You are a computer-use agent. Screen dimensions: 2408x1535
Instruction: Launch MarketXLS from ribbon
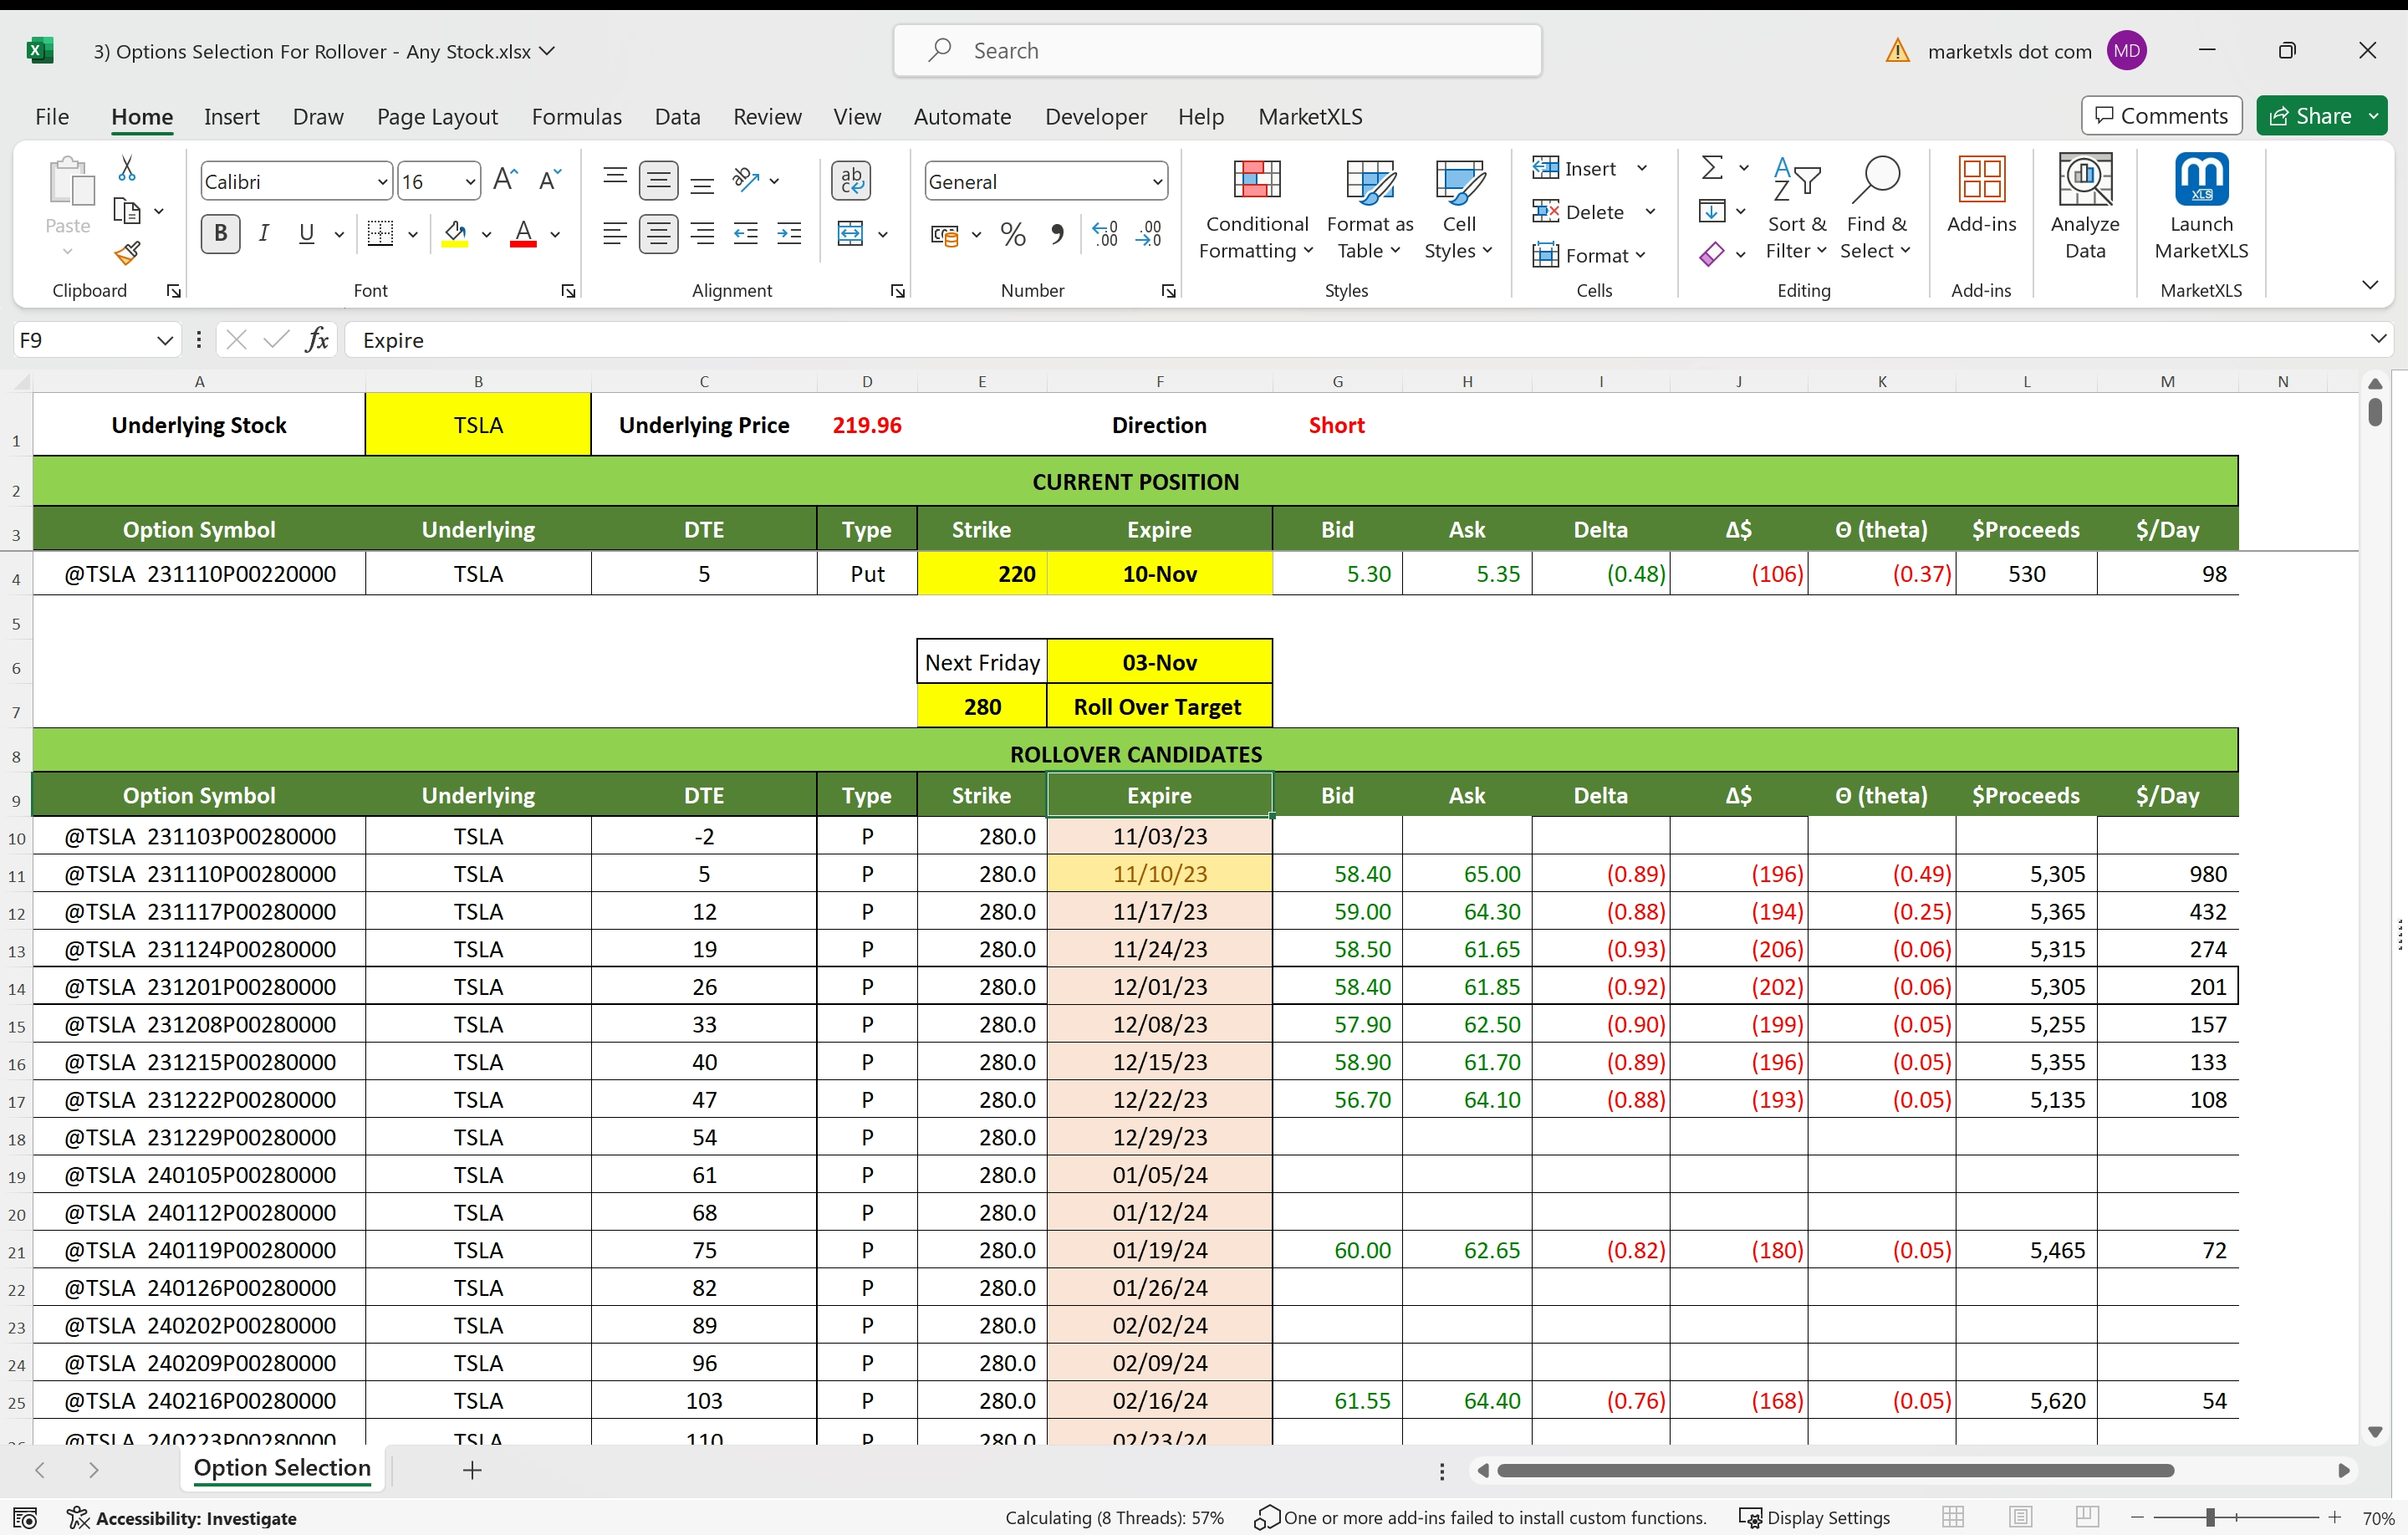2201,207
